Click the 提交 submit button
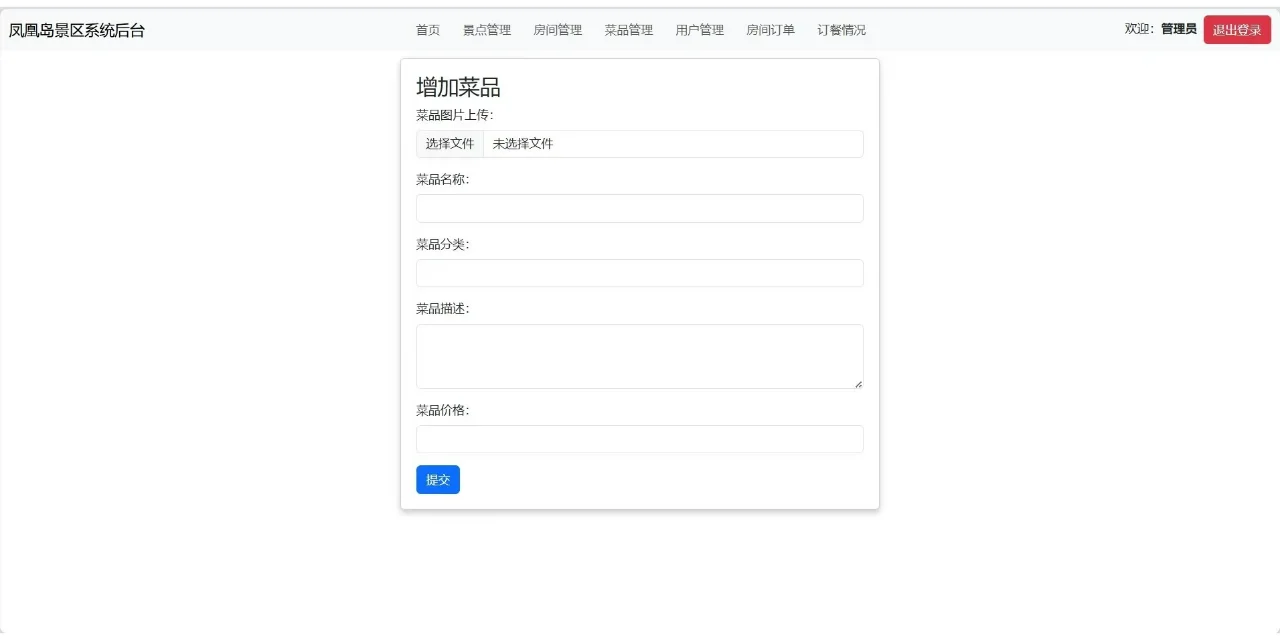1280x640 pixels. (x=438, y=479)
